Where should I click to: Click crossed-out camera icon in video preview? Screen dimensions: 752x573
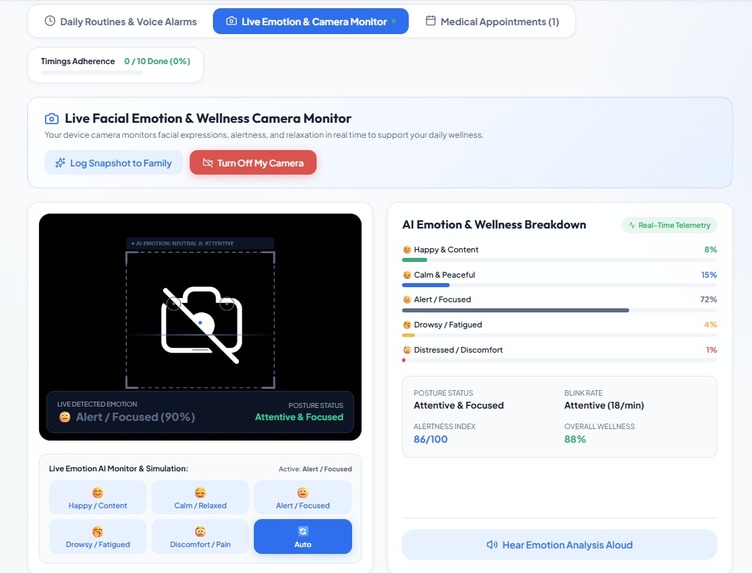coord(201,325)
